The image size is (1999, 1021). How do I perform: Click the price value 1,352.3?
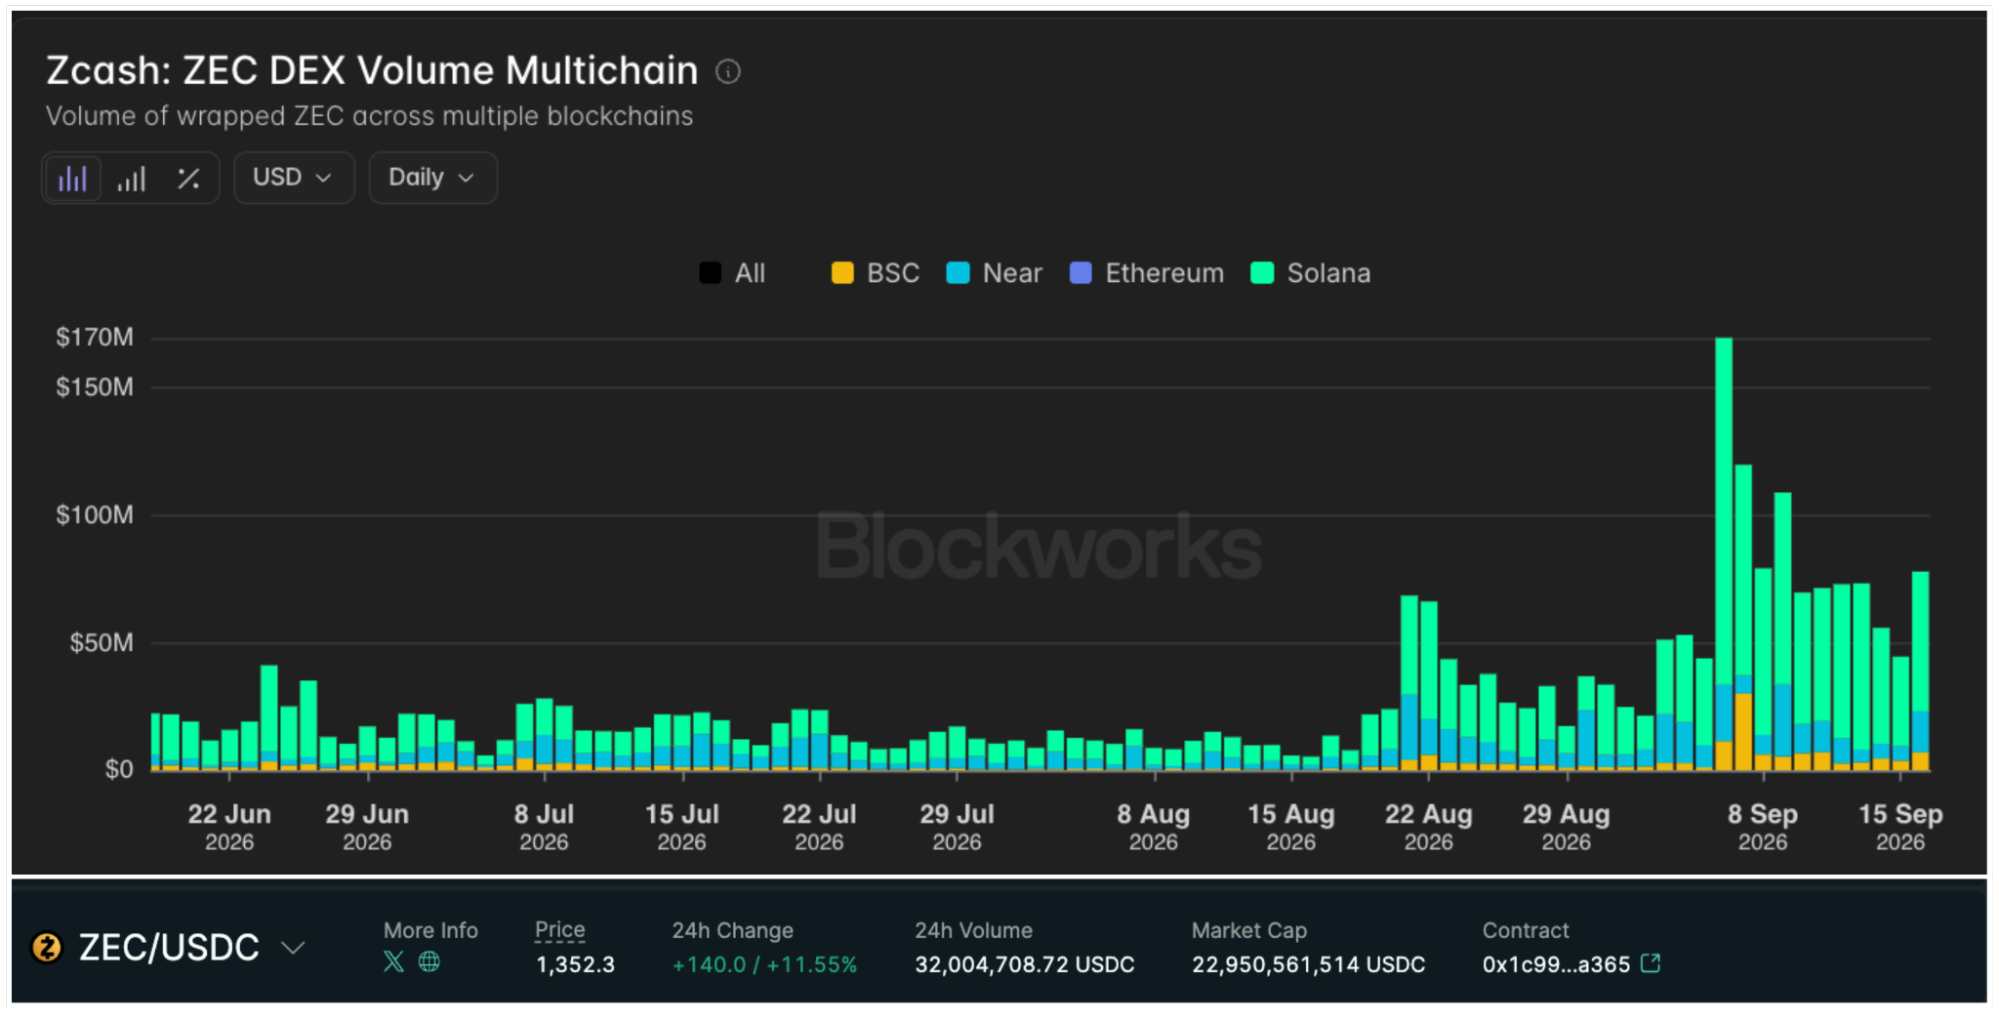coord(575,965)
